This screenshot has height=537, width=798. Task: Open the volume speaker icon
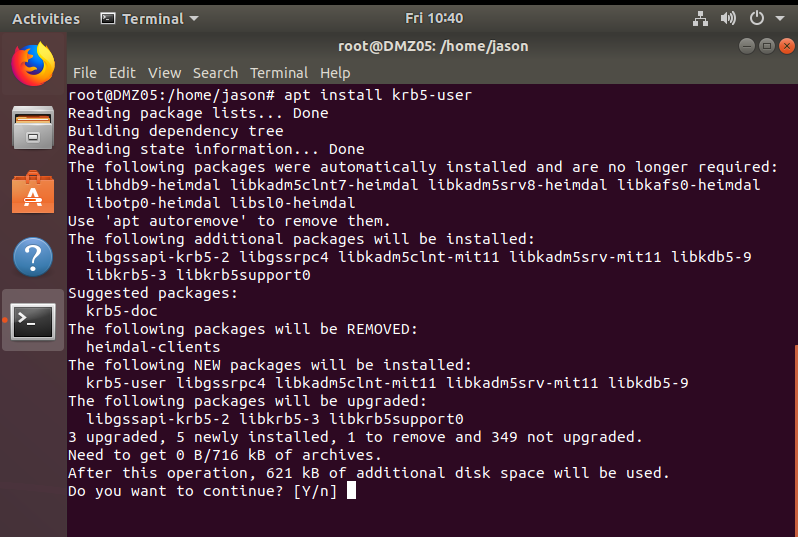pos(728,19)
